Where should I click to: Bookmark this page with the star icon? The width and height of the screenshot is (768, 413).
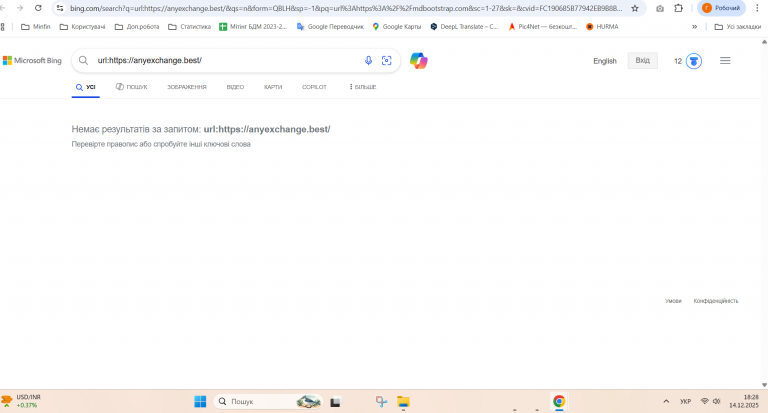click(x=635, y=8)
